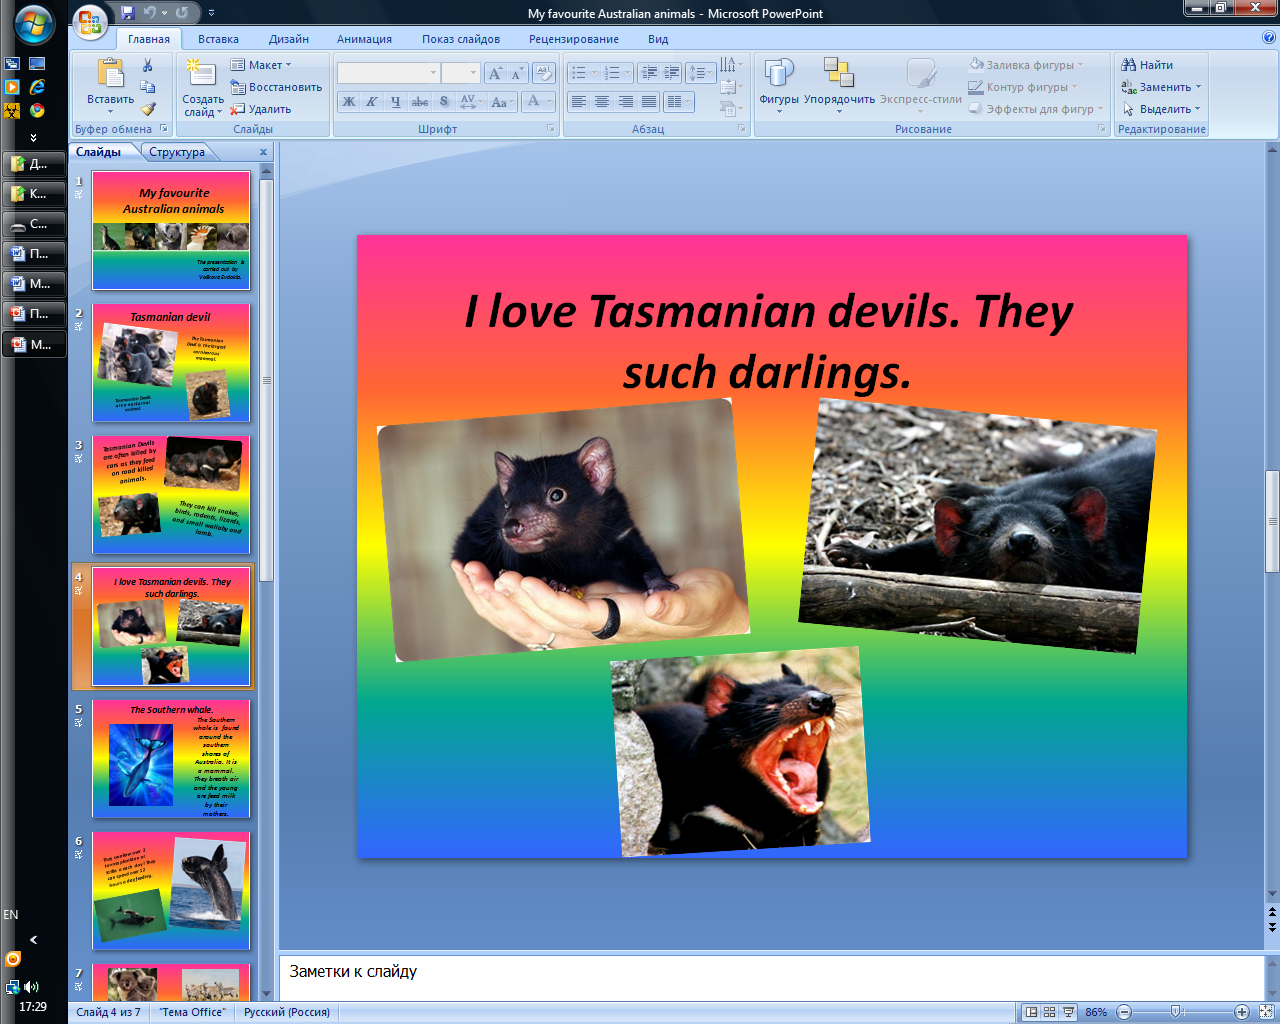
Task: Increase font size with the larger A icon
Action: [495, 73]
